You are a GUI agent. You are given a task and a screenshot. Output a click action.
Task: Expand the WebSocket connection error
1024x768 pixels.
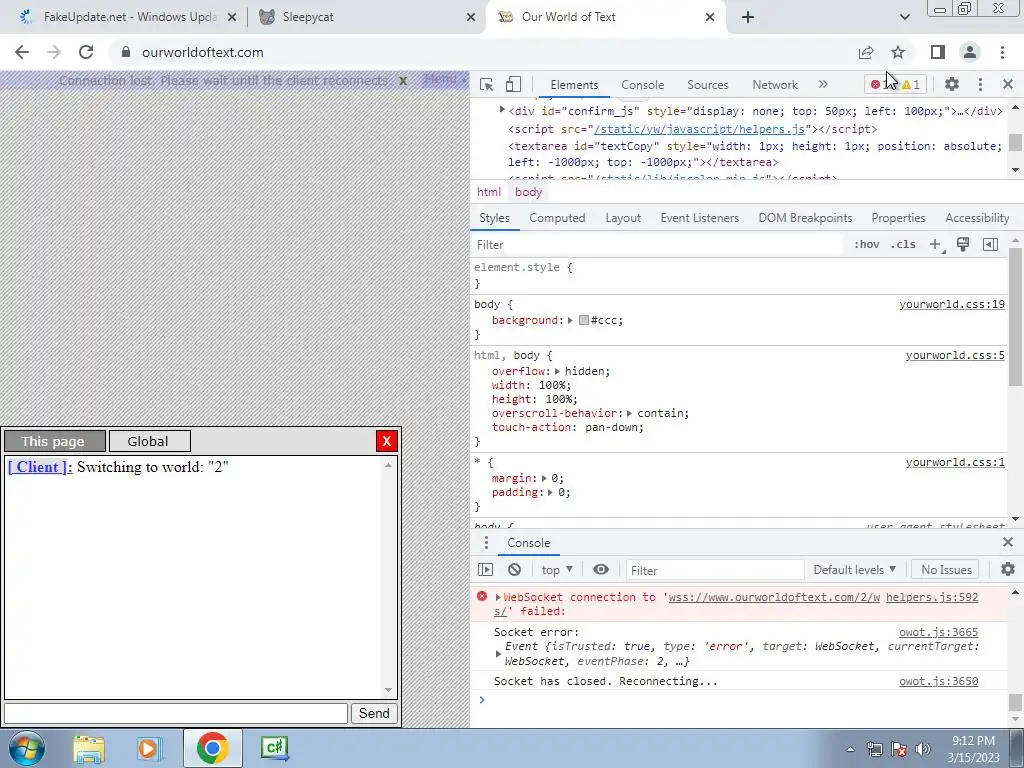(498, 598)
